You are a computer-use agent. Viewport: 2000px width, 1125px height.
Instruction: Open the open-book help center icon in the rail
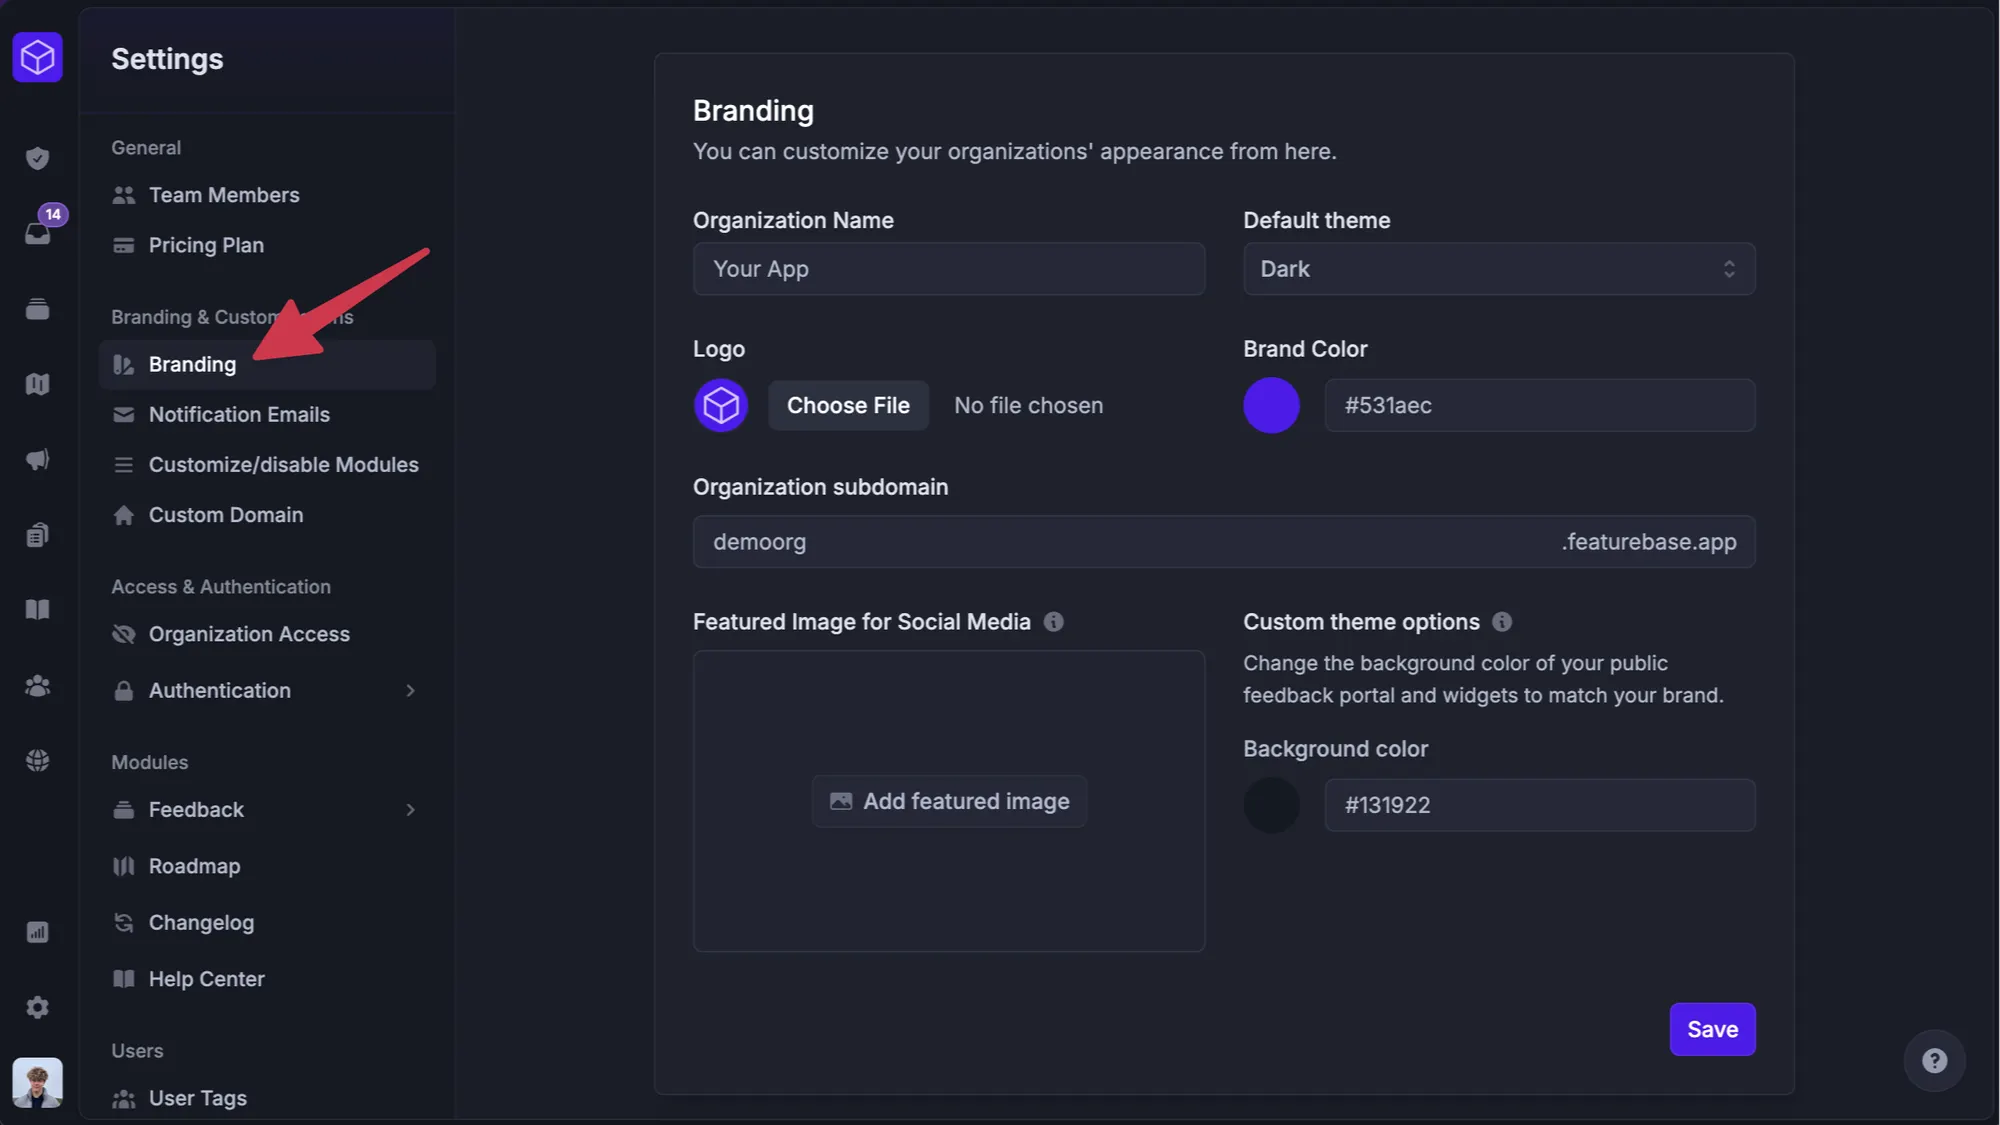pos(37,610)
